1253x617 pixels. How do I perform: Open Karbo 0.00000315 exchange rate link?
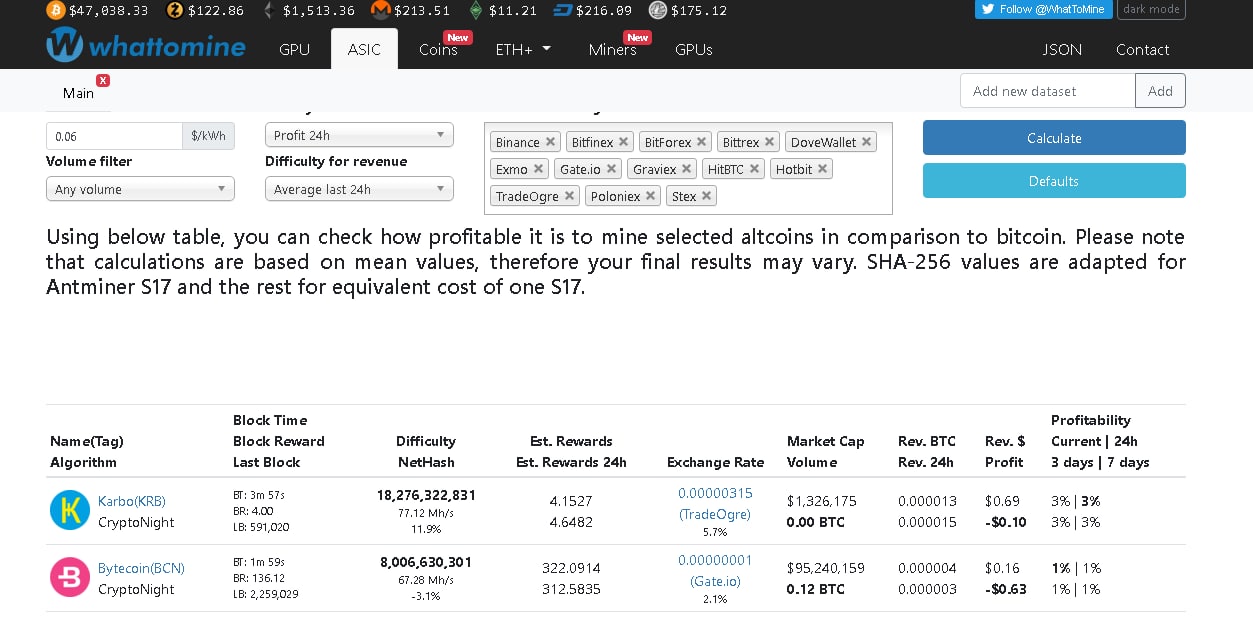[x=715, y=493]
